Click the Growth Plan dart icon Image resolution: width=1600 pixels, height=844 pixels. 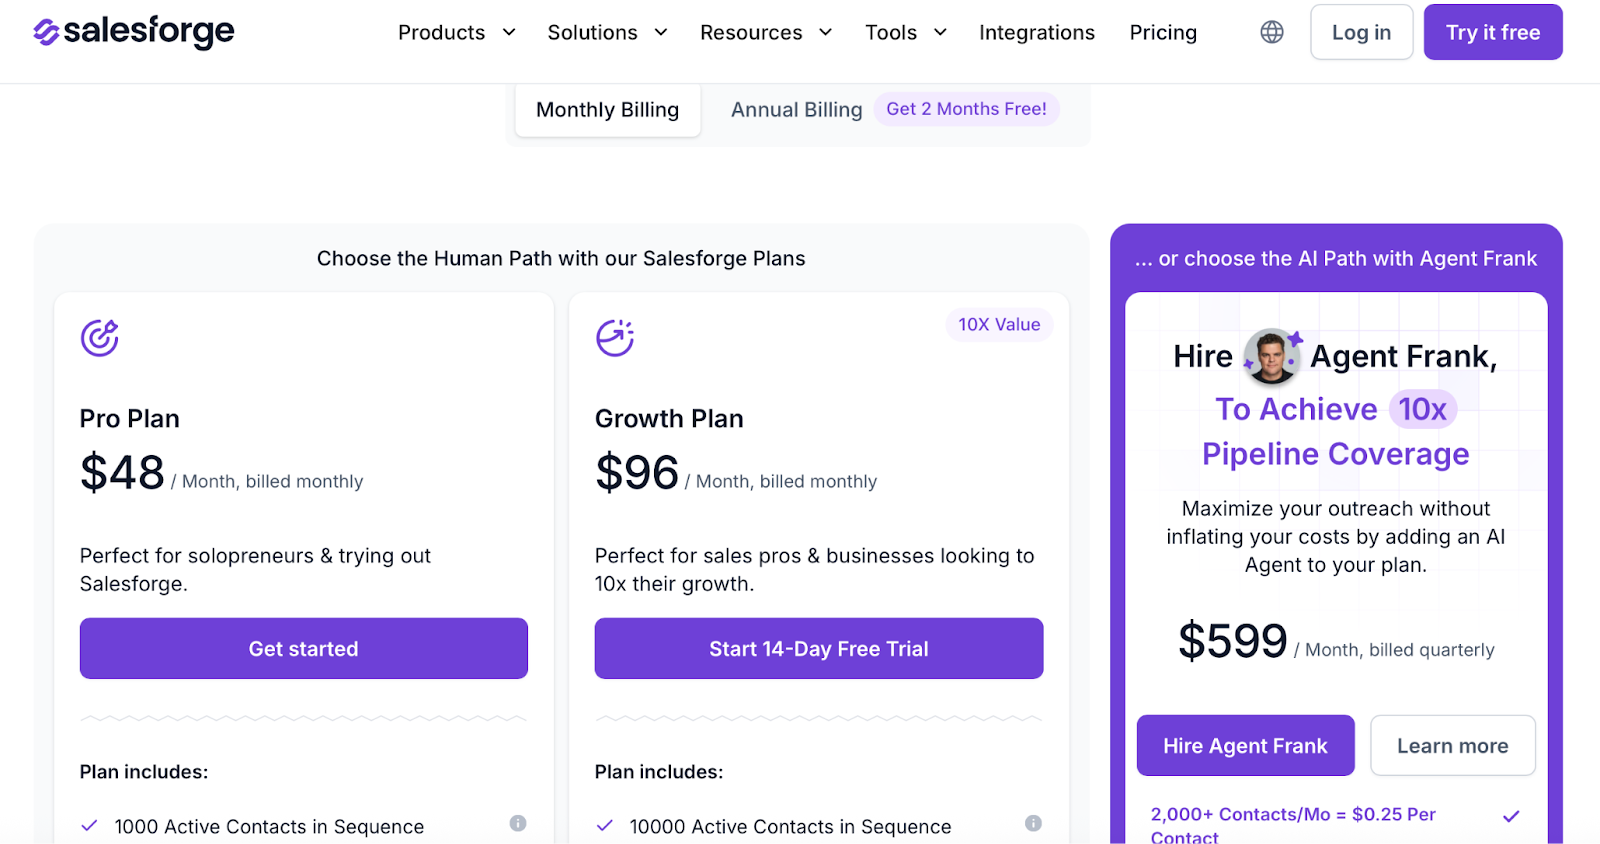coord(616,337)
